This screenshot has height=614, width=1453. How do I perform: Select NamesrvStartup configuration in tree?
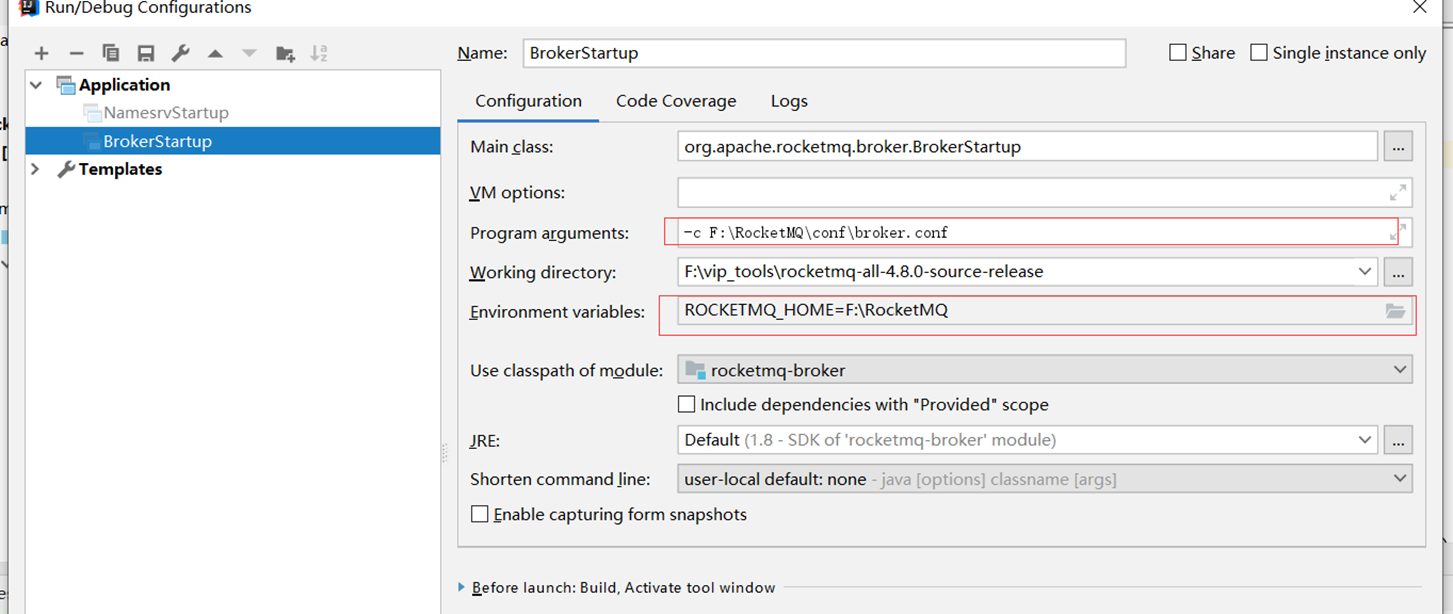pyautogui.click(x=166, y=113)
